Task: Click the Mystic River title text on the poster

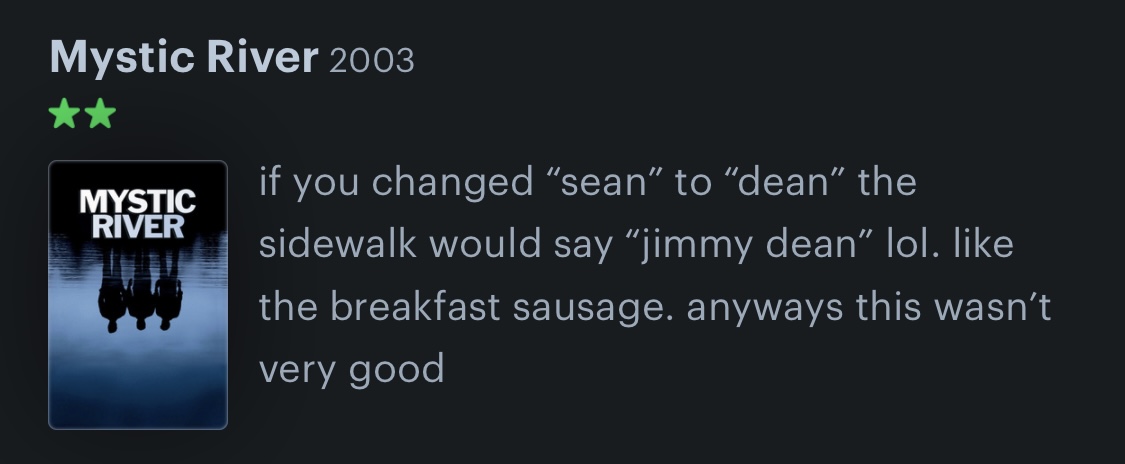Action: (138, 214)
